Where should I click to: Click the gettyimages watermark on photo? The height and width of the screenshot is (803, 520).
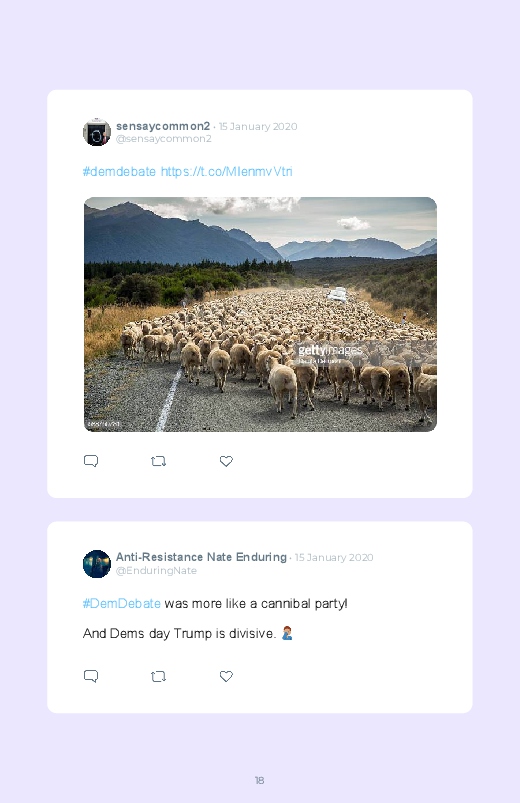[x=330, y=350]
